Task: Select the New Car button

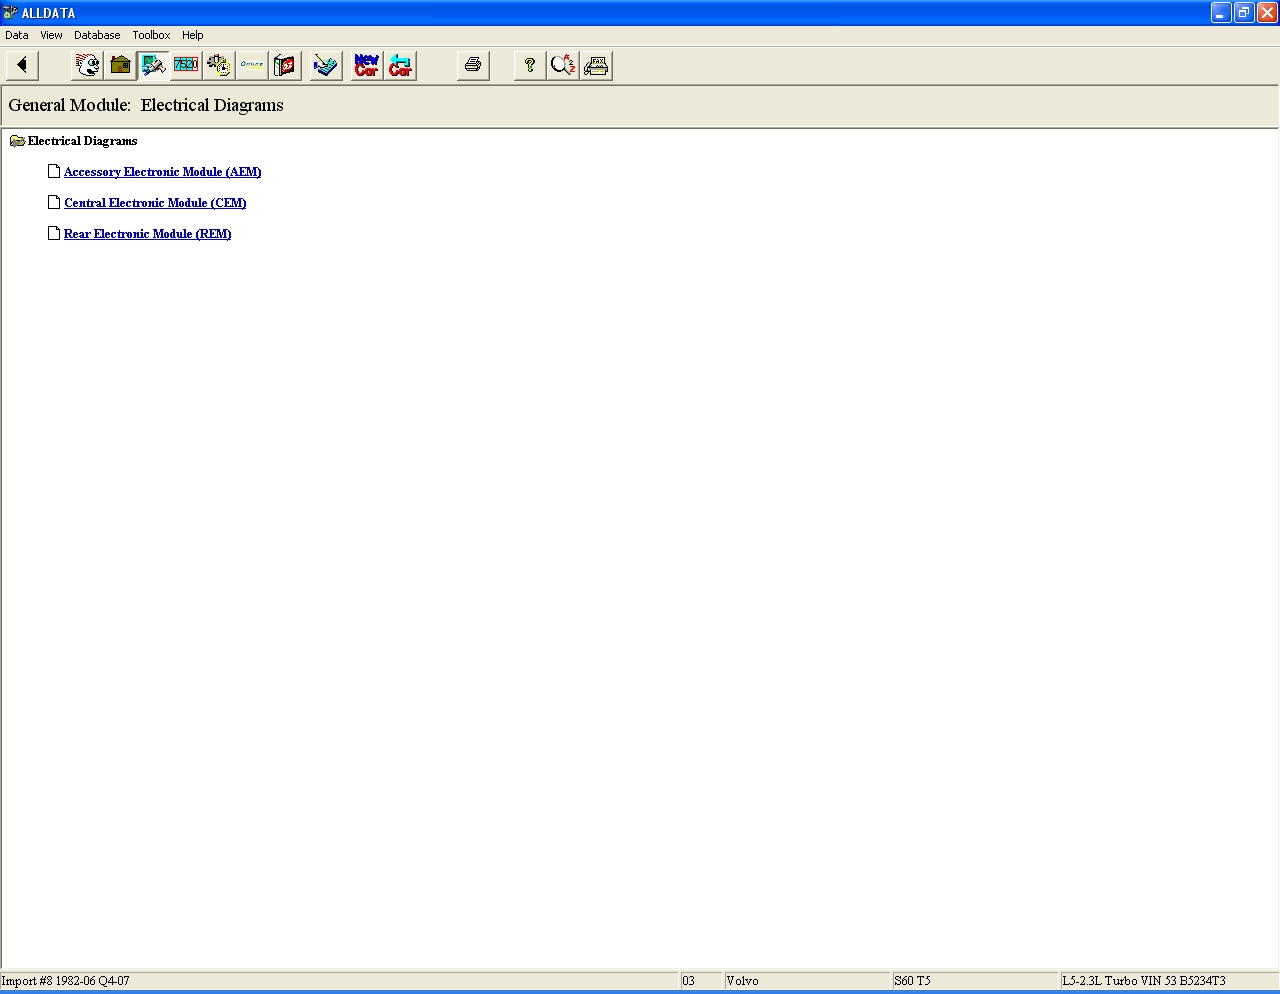Action: pyautogui.click(x=367, y=66)
